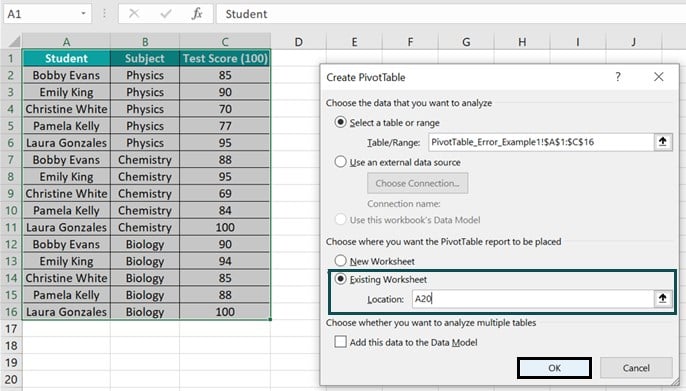Click the Location collapse dialog arrow icon
This screenshot has width=686, height=391.
coord(663,299)
